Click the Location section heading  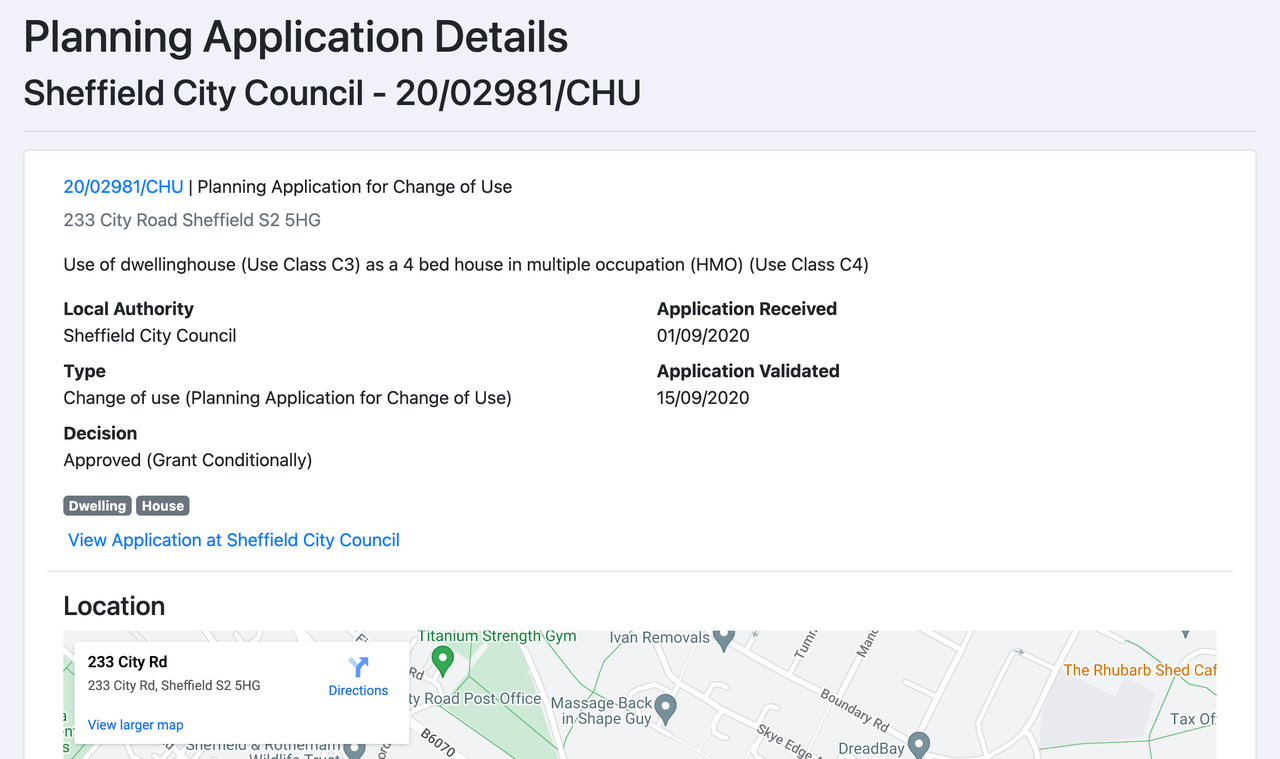[114, 607]
